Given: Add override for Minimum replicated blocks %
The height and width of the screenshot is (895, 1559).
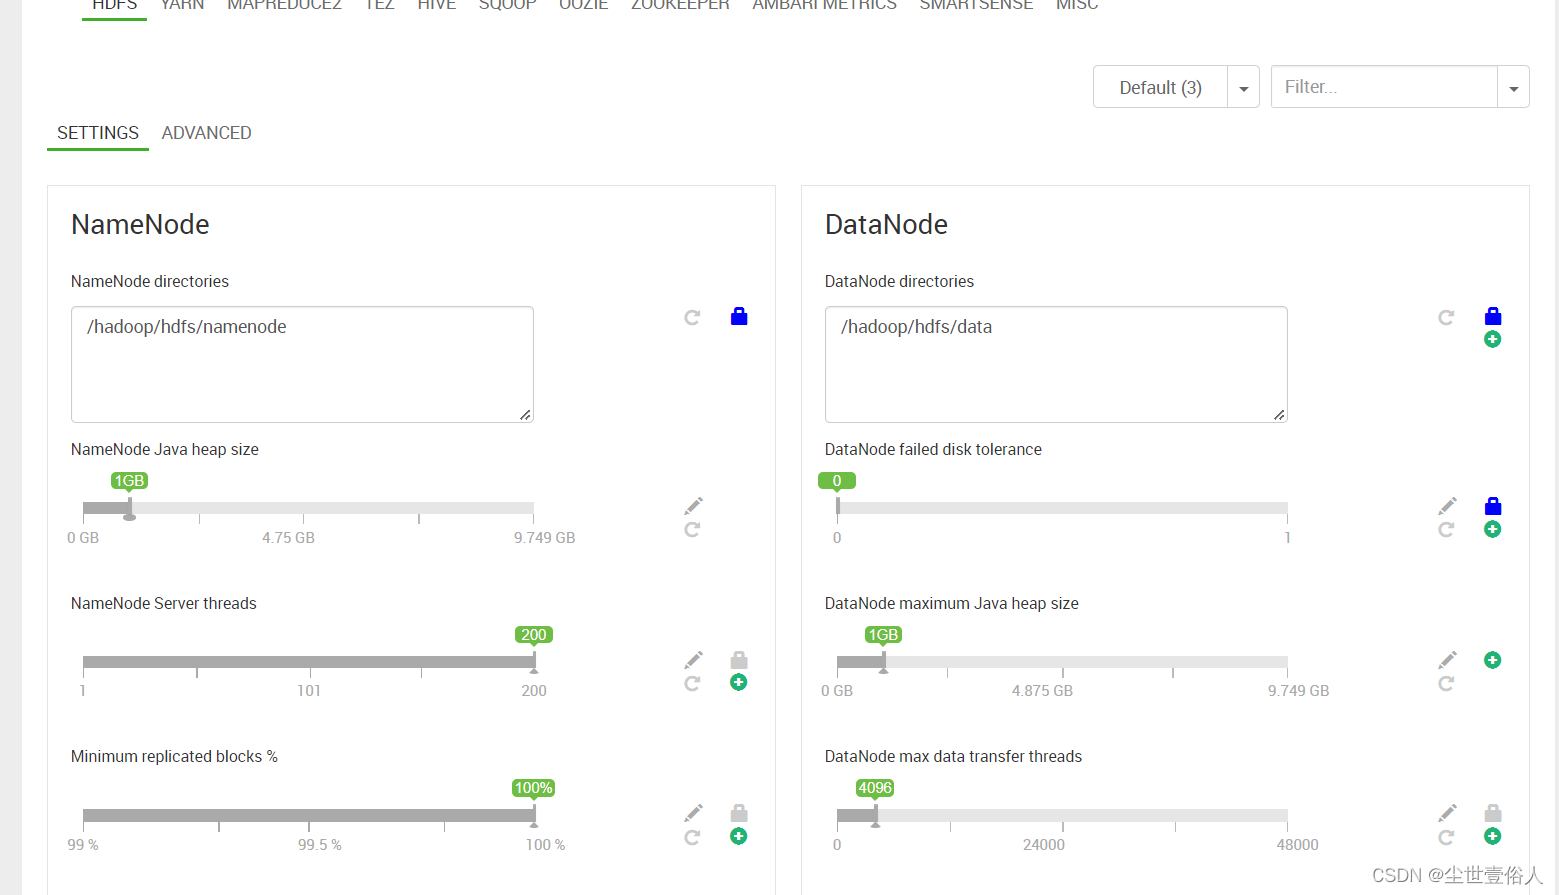Looking at the screenshot, I should [739, 836].
